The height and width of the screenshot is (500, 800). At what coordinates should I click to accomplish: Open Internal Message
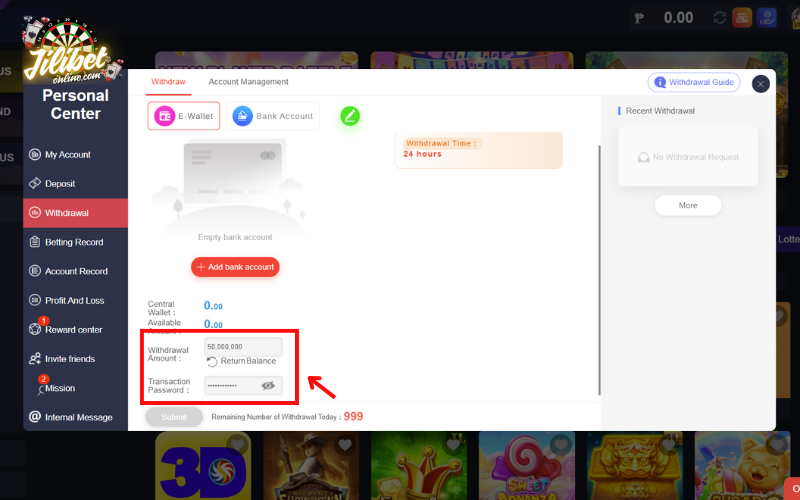tap(75, 417)
